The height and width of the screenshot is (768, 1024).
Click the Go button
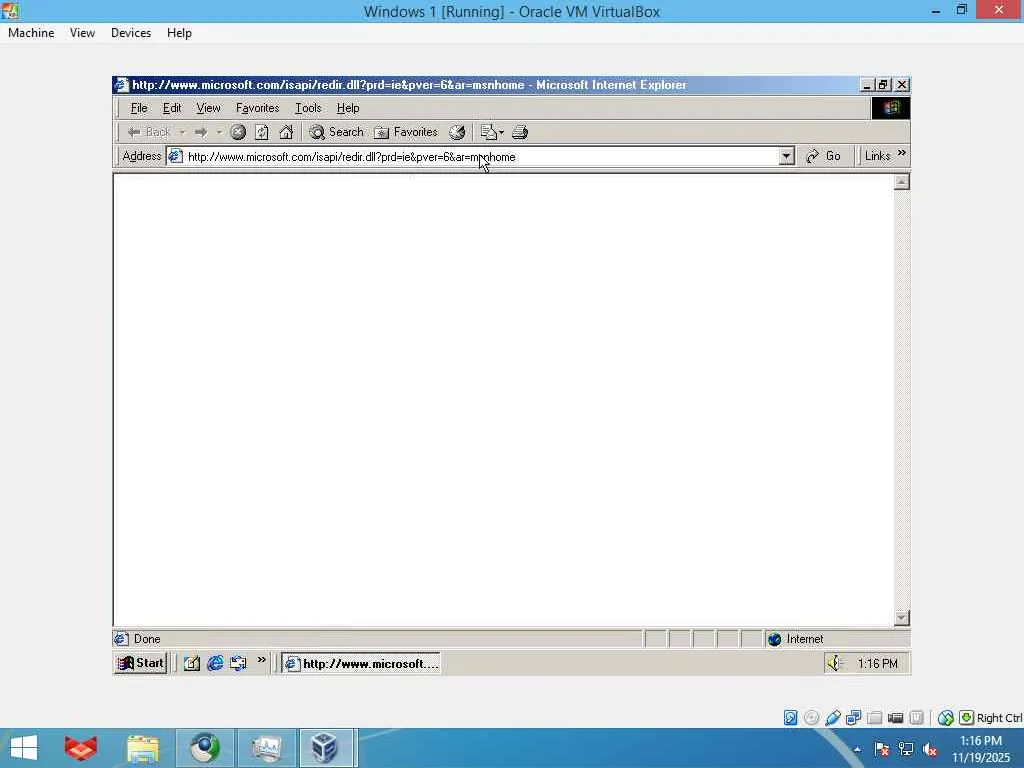click(824, 156)
